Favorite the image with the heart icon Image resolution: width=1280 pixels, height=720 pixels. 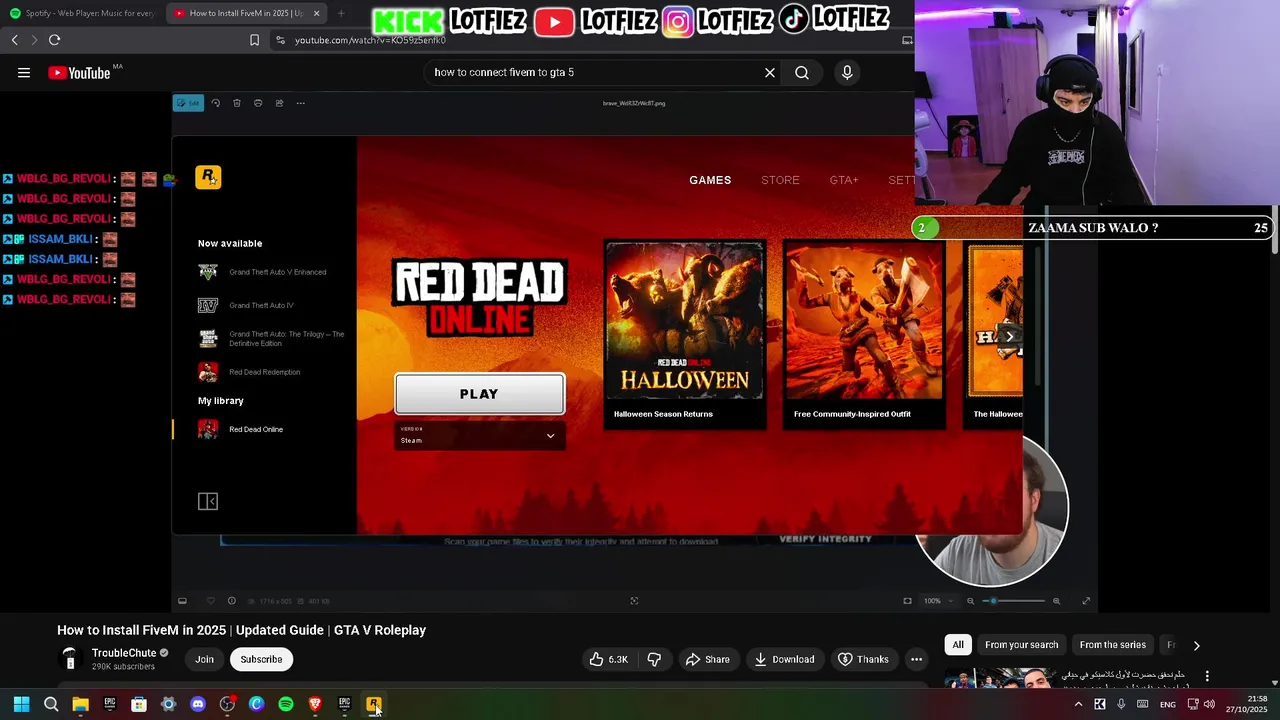pyautogui.click(x=210, y=601)
